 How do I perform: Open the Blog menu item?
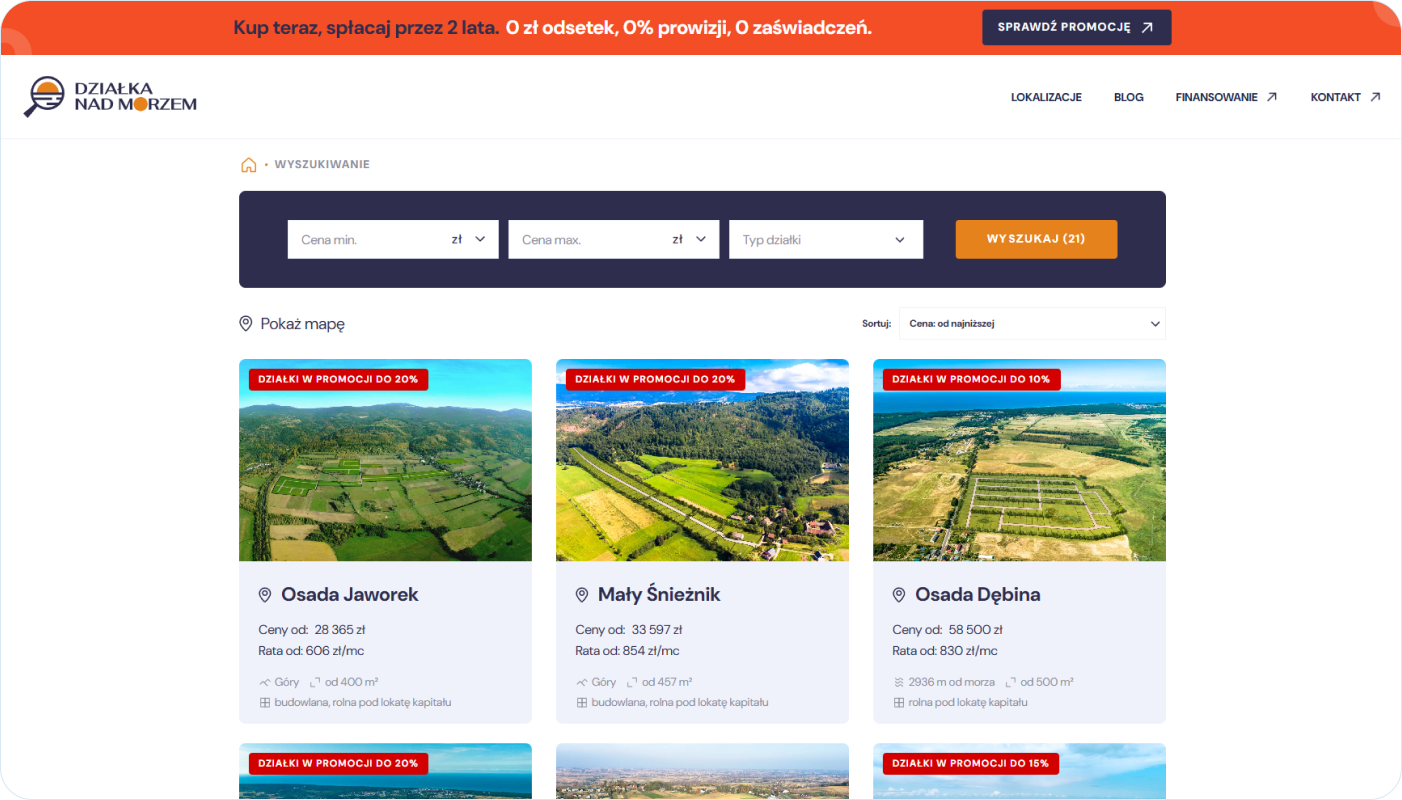[1128, 97]
